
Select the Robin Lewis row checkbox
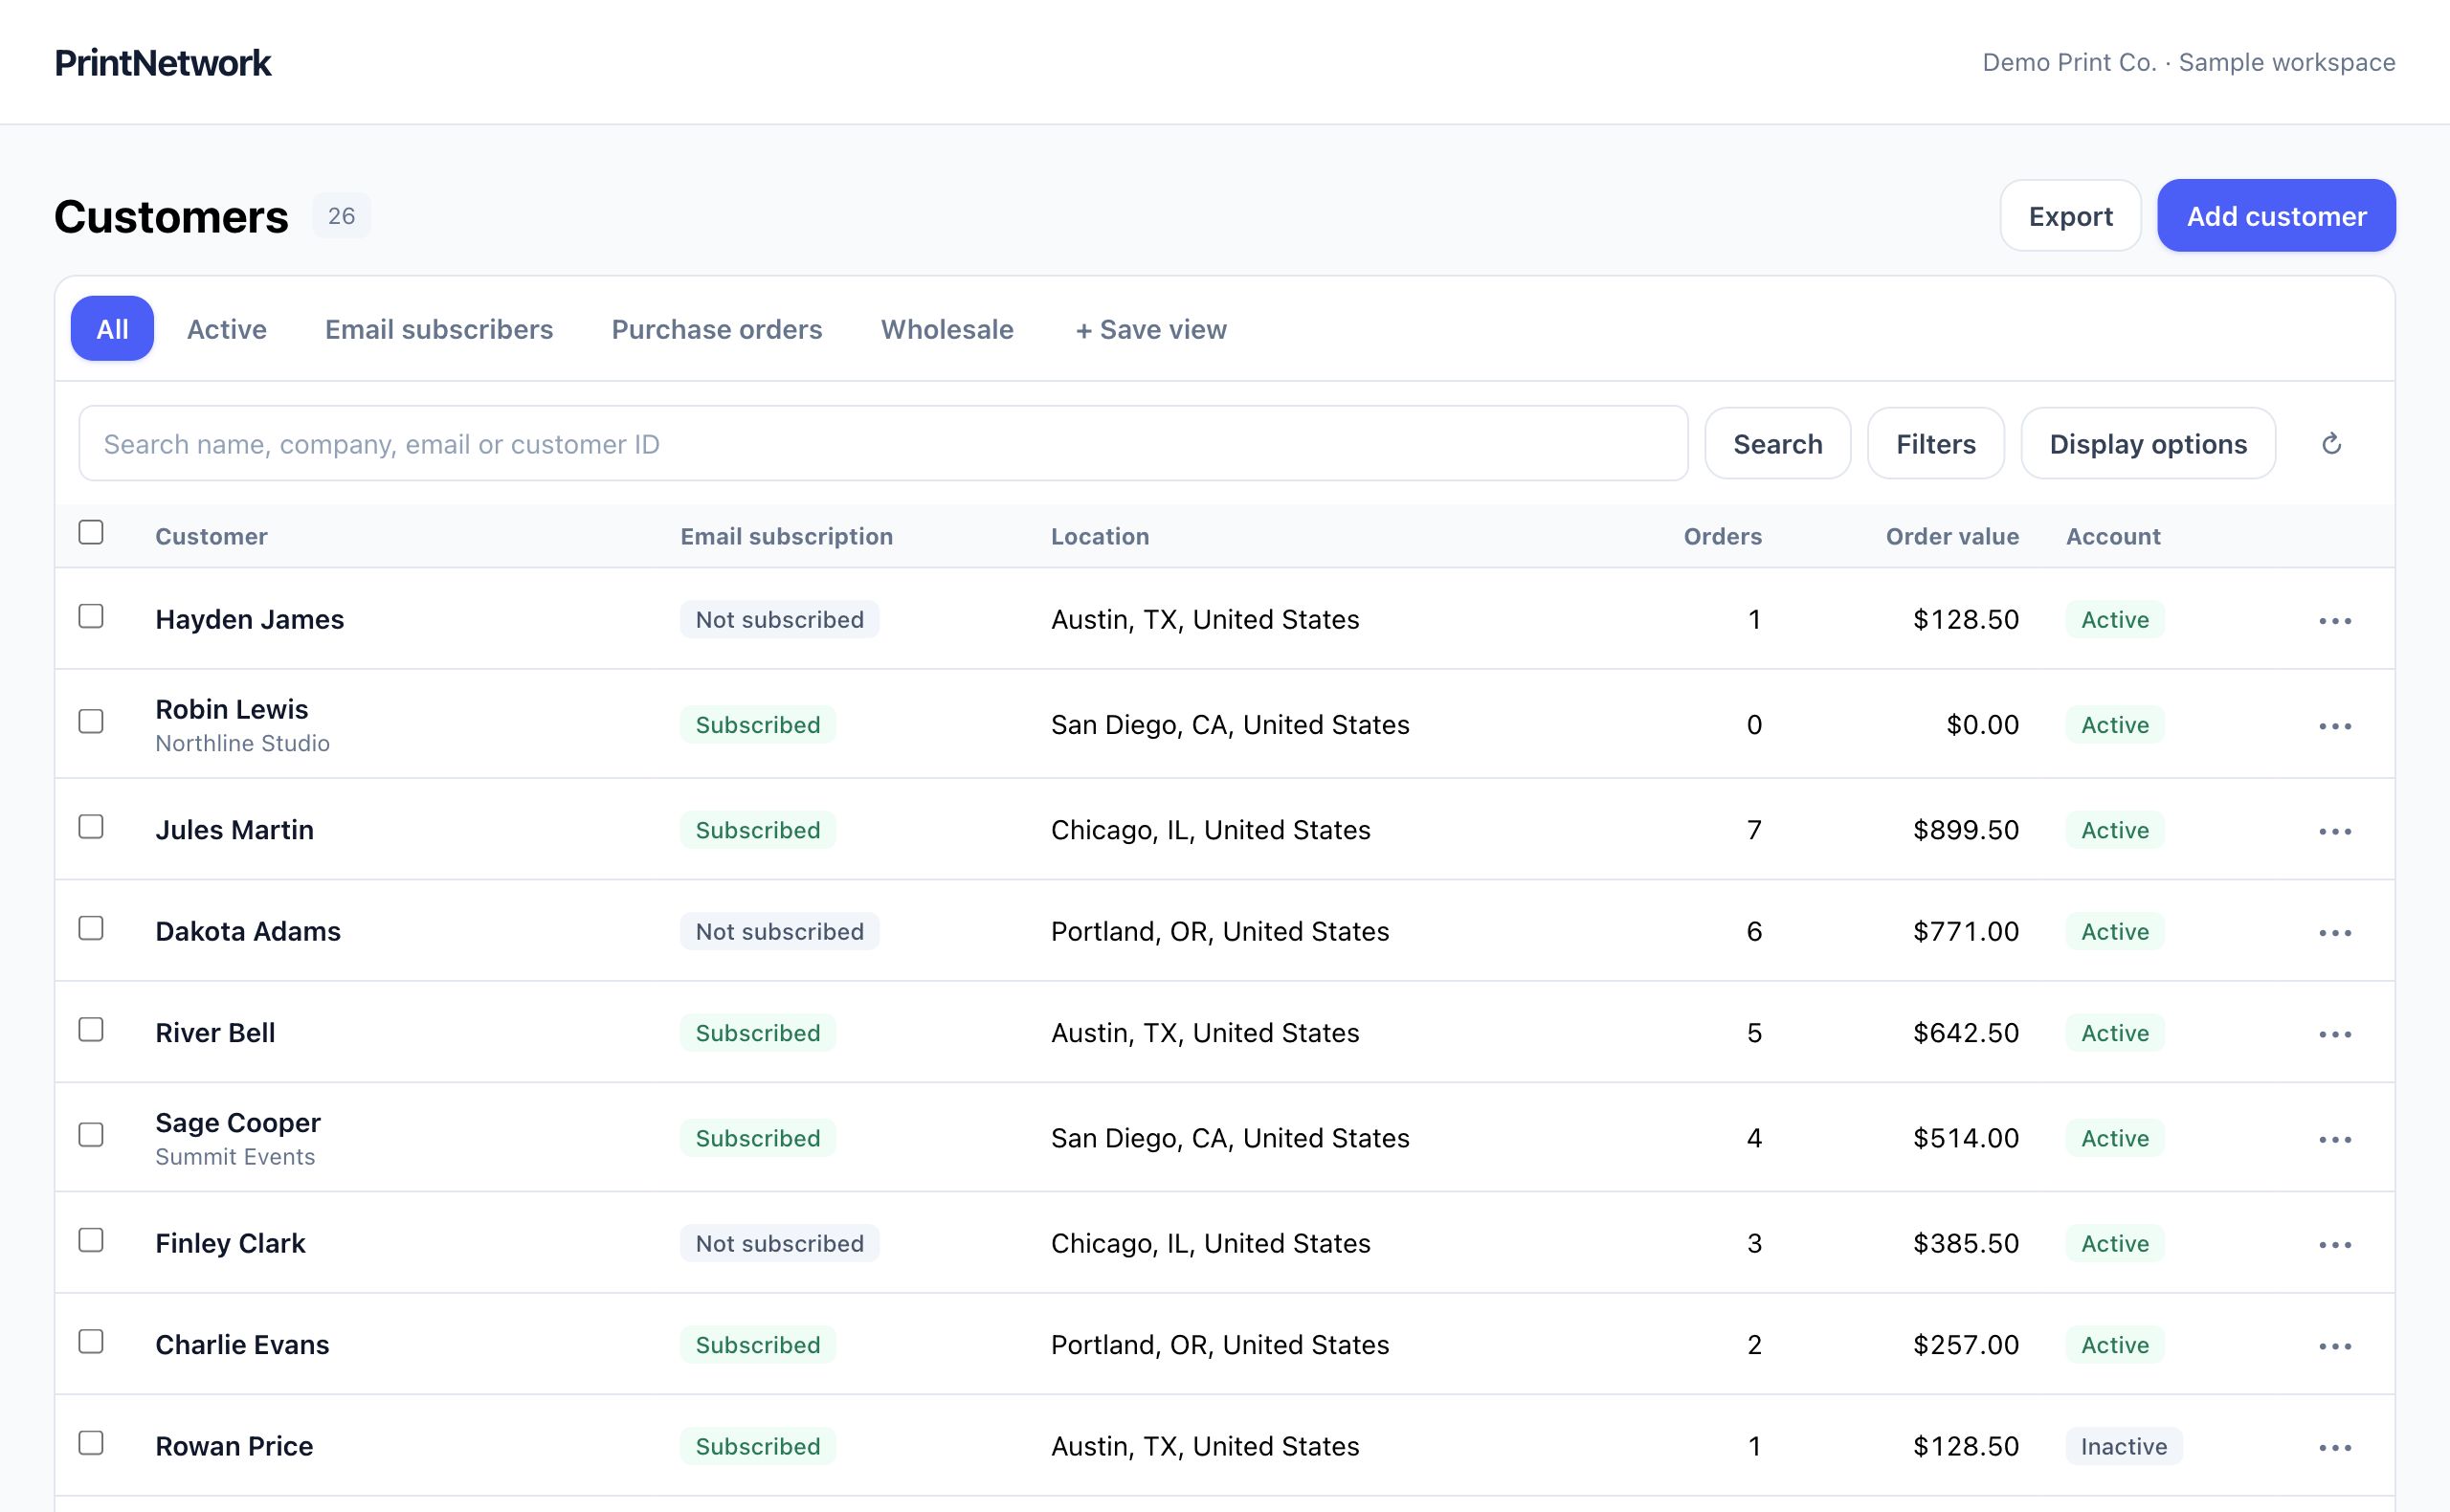[91, 721]
